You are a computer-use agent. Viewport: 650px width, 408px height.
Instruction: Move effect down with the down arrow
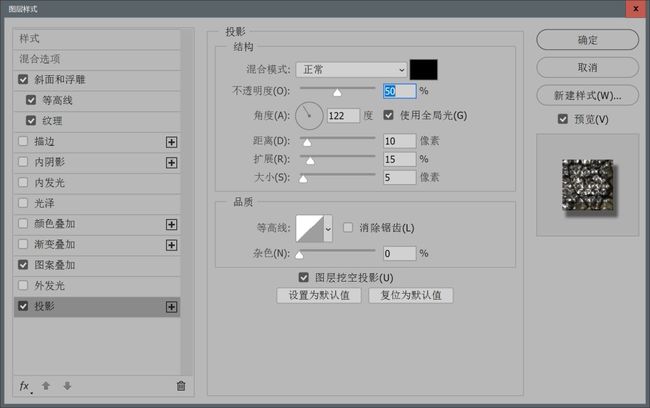67,386
